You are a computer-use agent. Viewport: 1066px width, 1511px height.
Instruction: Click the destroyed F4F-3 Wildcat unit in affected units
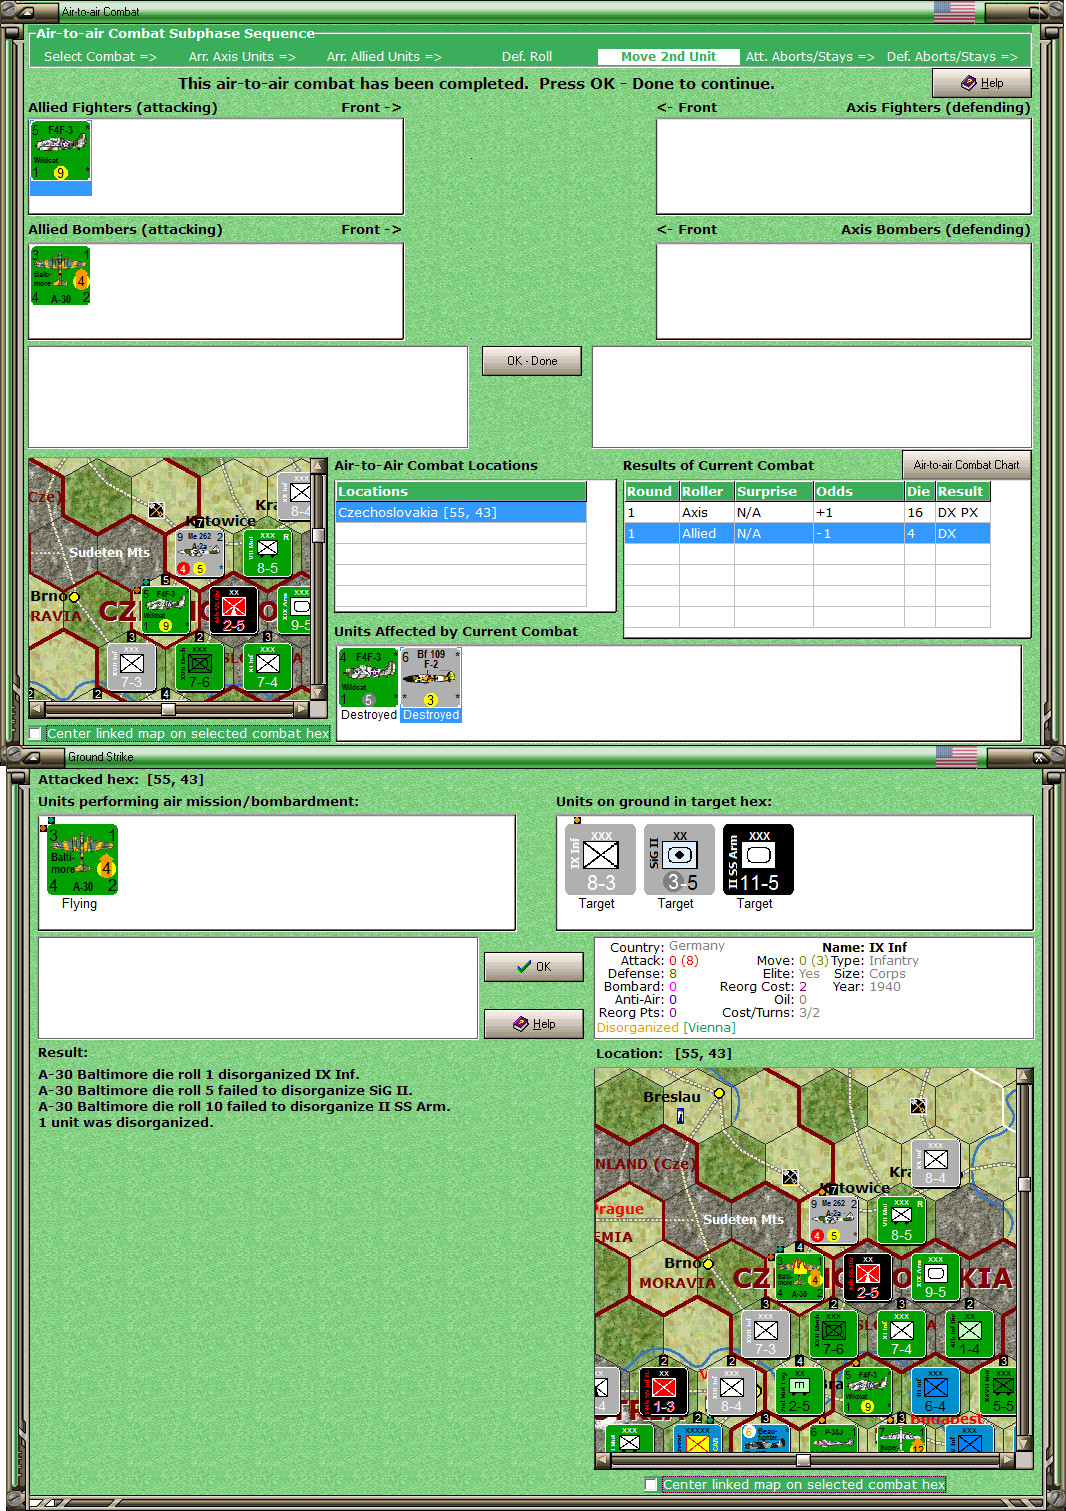point(369,677)
